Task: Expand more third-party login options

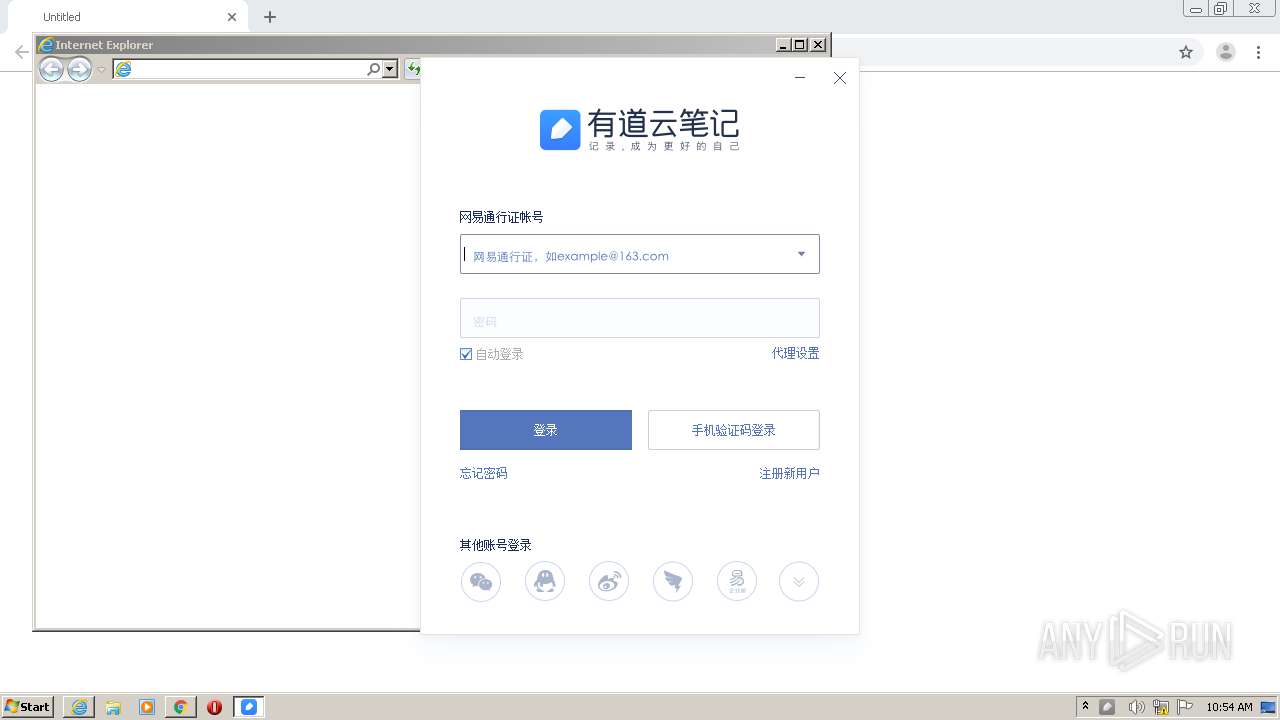Action: [799, 581]
